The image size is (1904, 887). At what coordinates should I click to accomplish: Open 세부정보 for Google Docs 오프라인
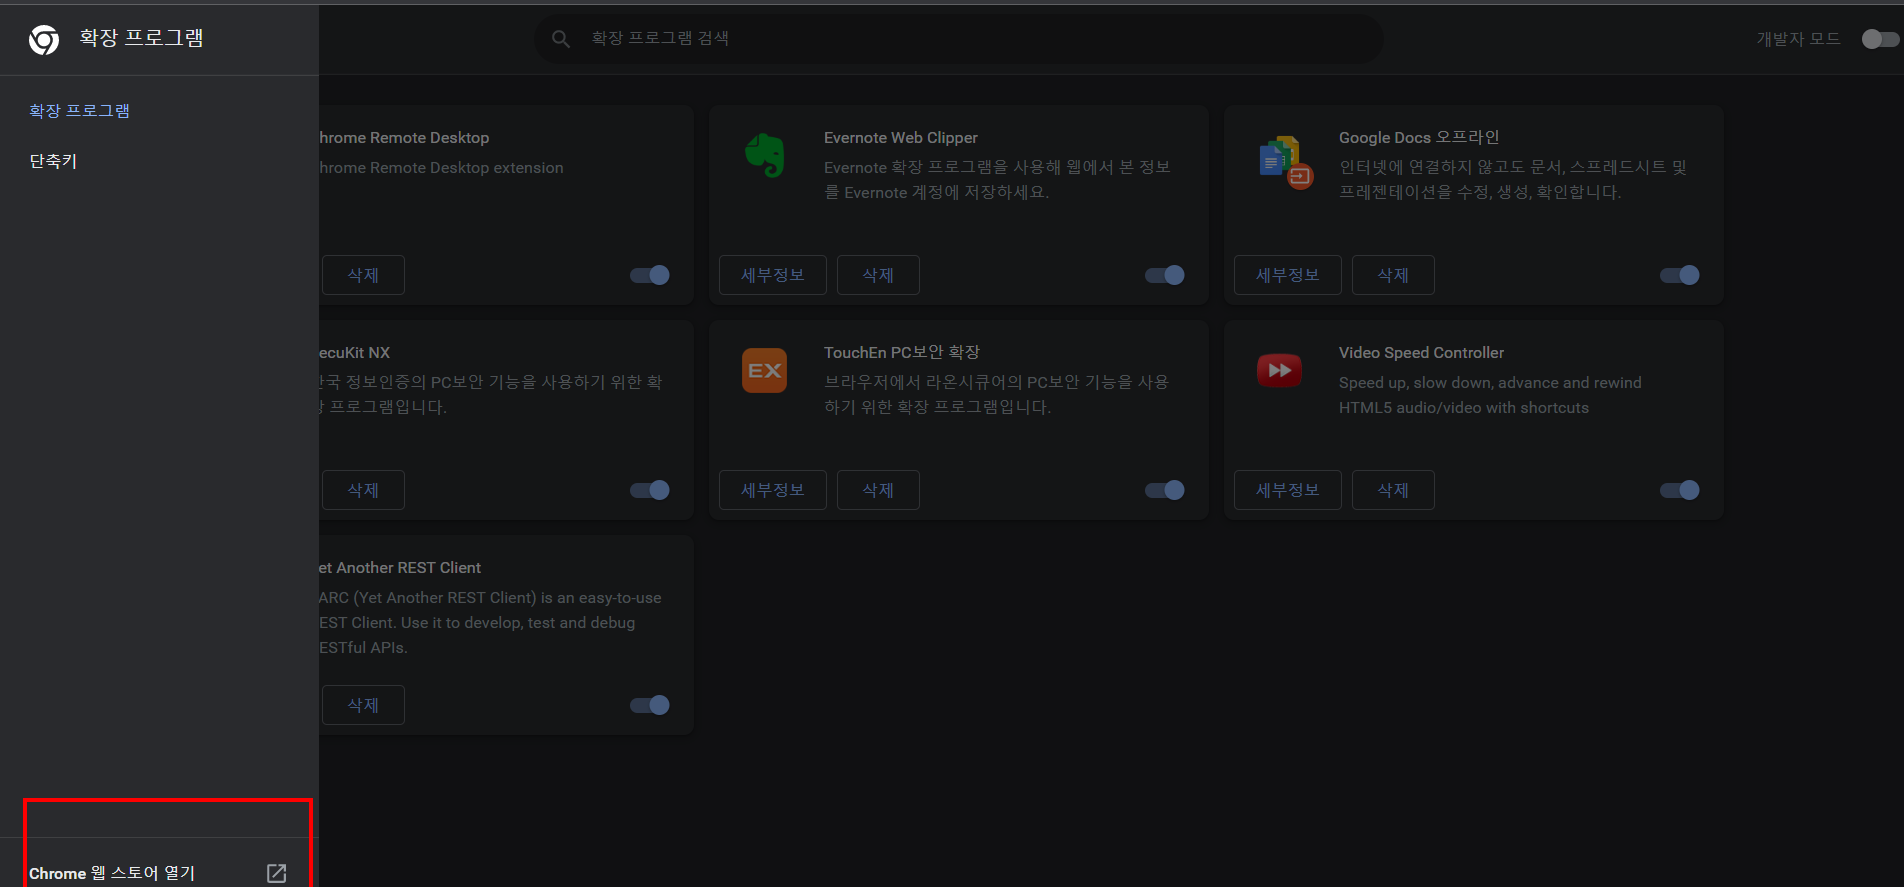(1288, 275)
